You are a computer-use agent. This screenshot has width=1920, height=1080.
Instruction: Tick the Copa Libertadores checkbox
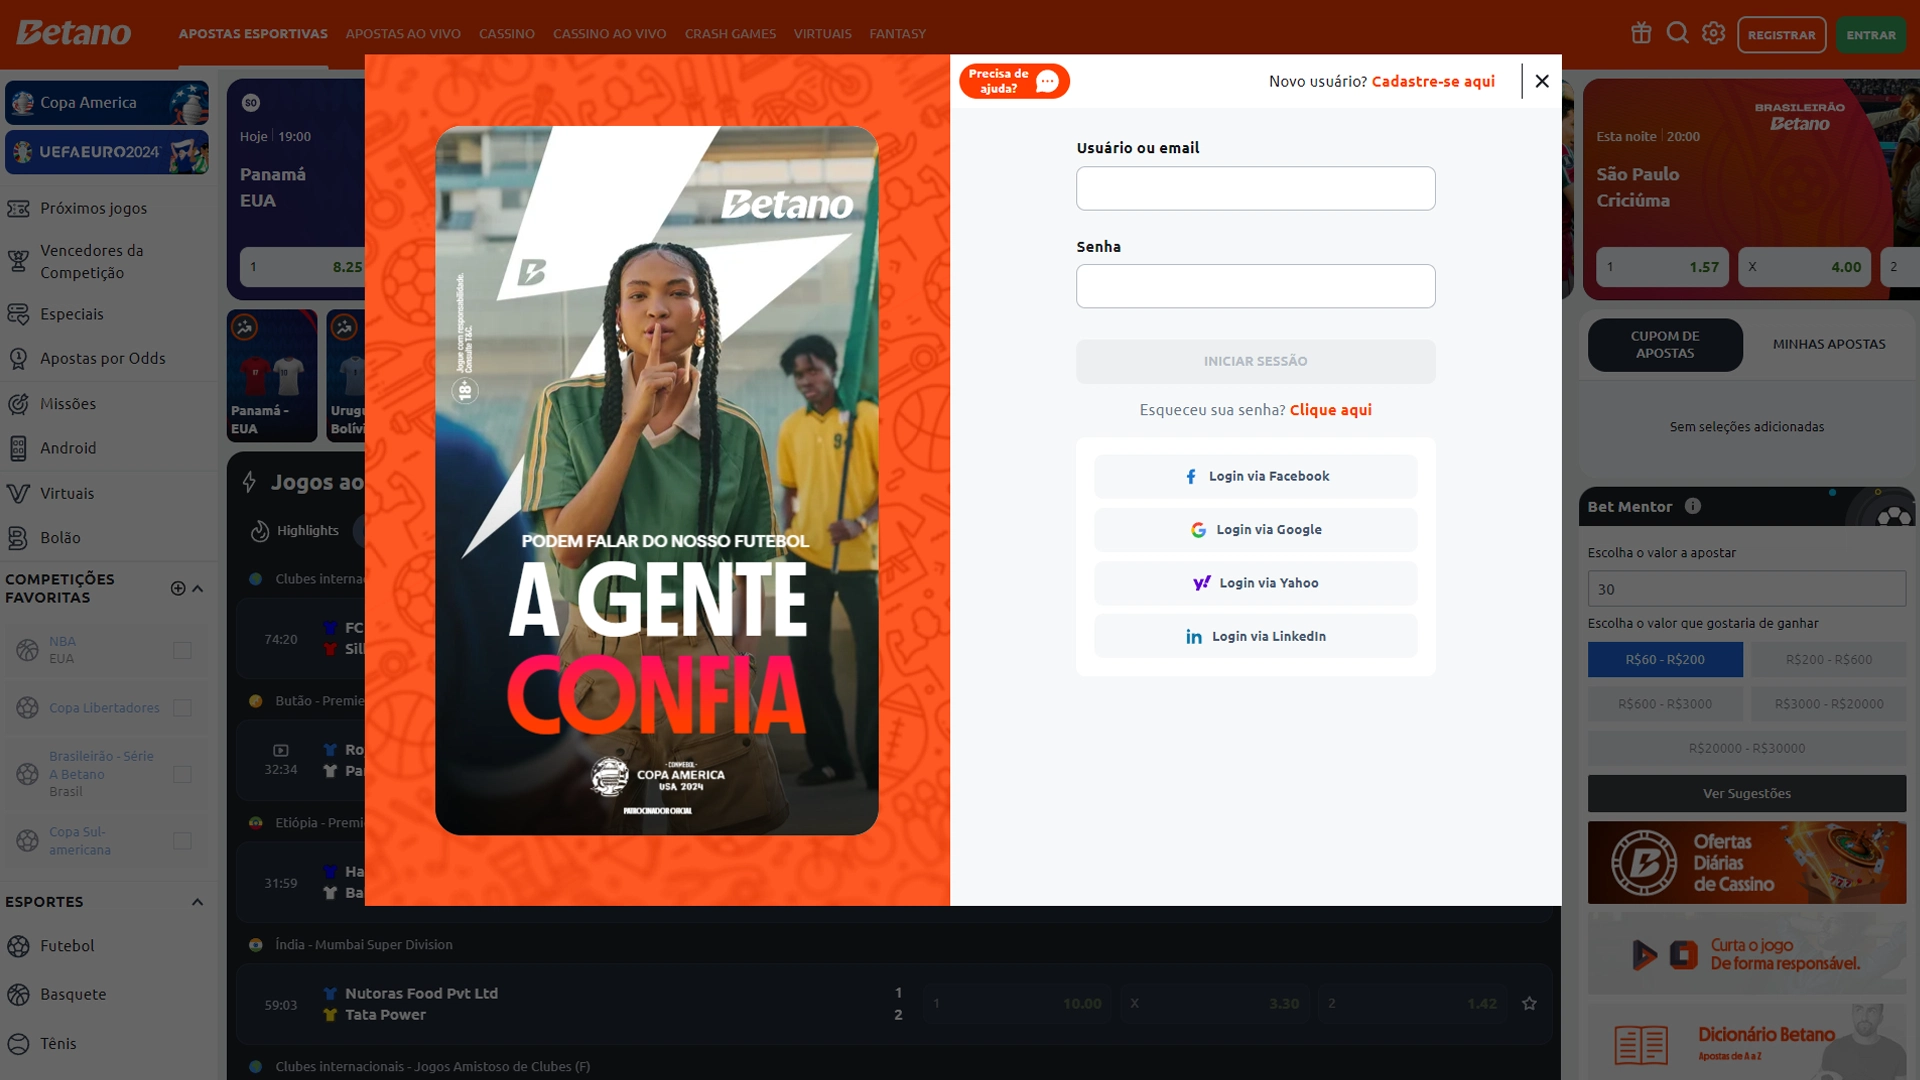[182, 707]
